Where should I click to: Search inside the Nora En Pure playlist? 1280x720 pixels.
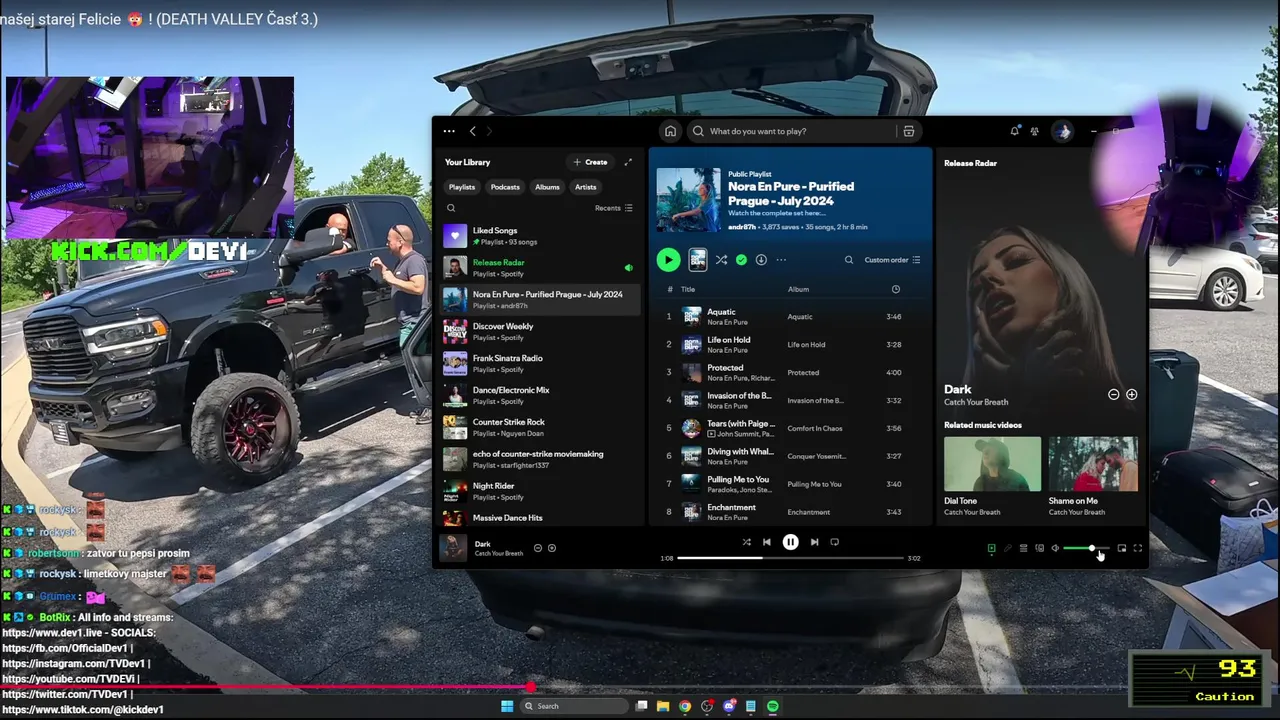point(849,260)
